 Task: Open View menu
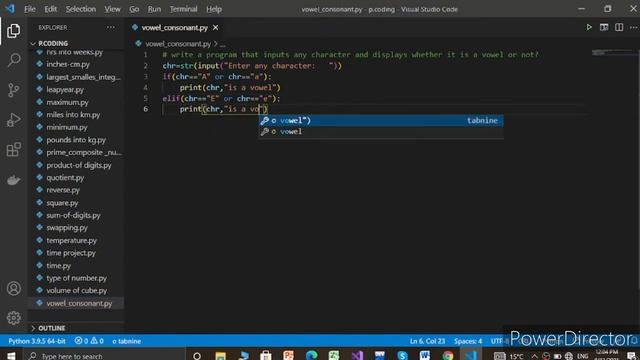point(112,9)
